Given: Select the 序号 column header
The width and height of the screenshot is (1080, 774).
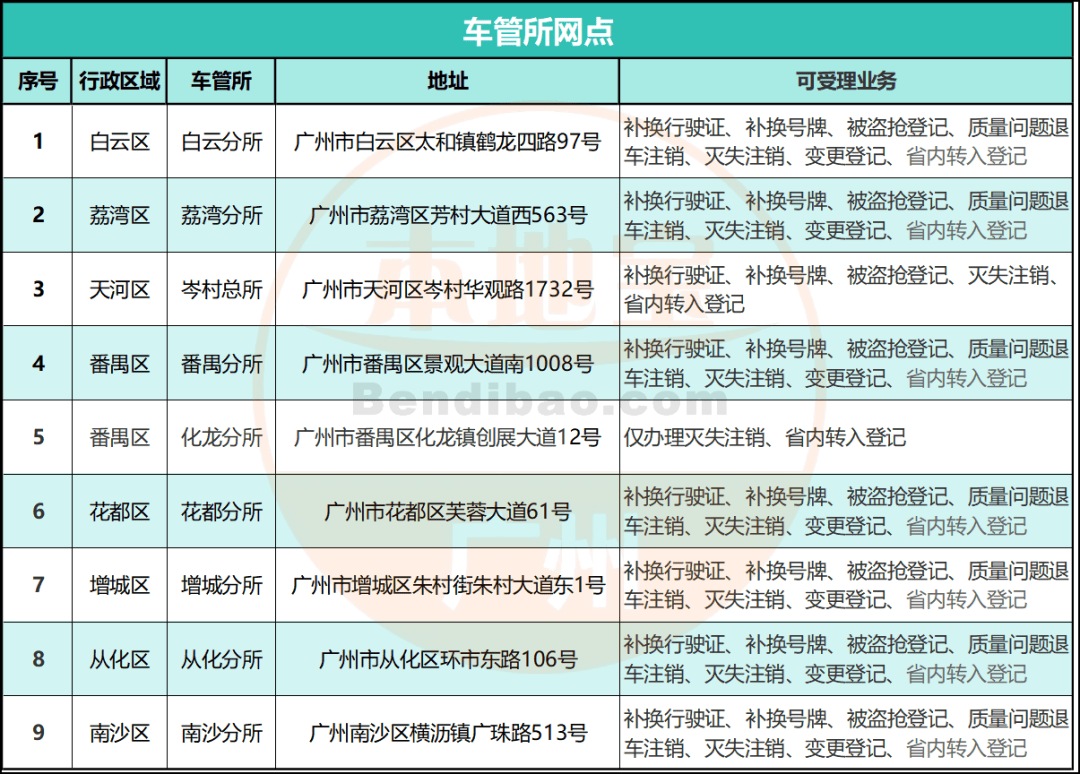Looking at the screenshot, I should click(38, 82).
